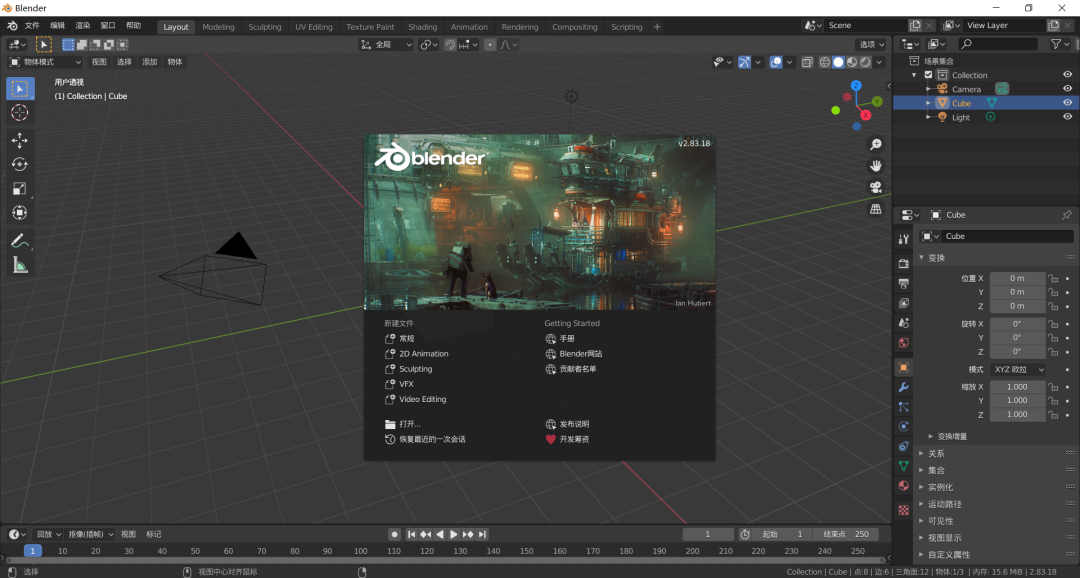Enable snapping with the magnet icon

(449, 44)
